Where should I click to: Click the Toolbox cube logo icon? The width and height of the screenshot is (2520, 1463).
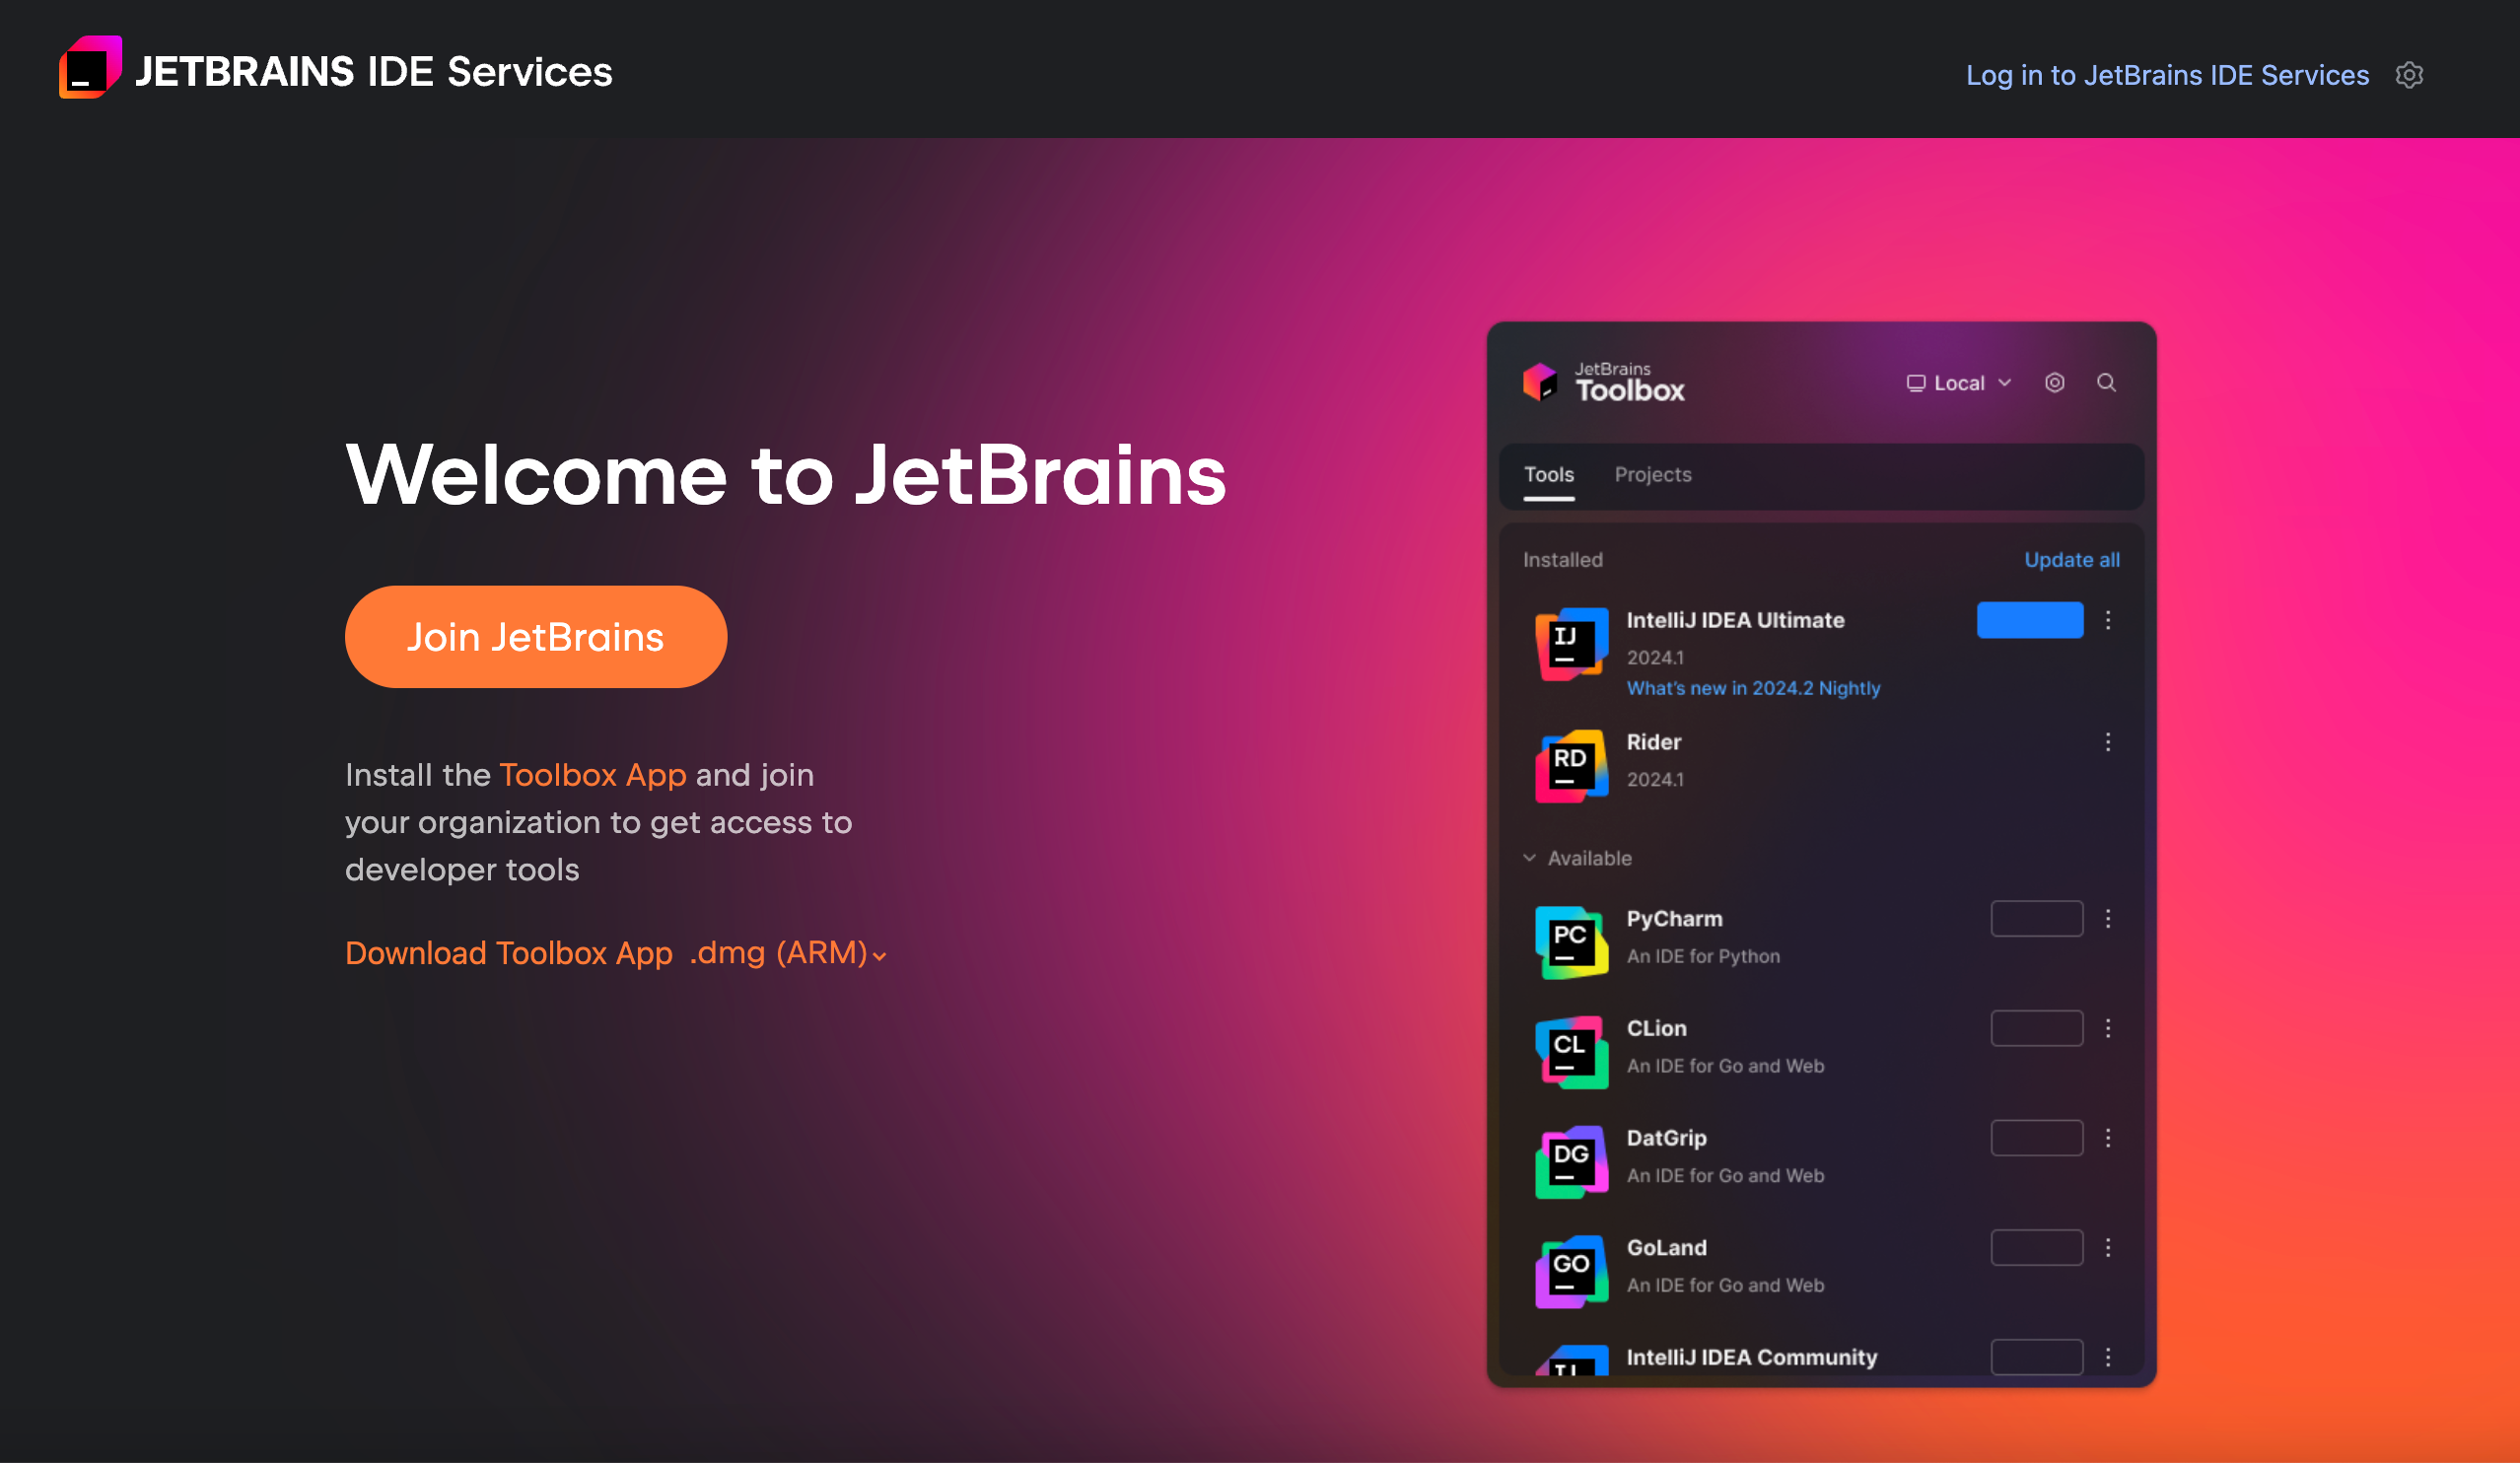pyautogui.click(x=1540, y=382)
